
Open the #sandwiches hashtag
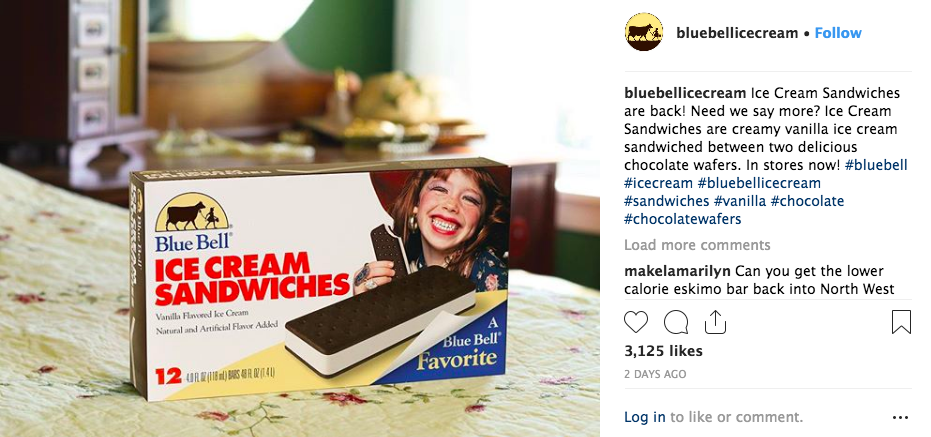[x=667, y=201]
